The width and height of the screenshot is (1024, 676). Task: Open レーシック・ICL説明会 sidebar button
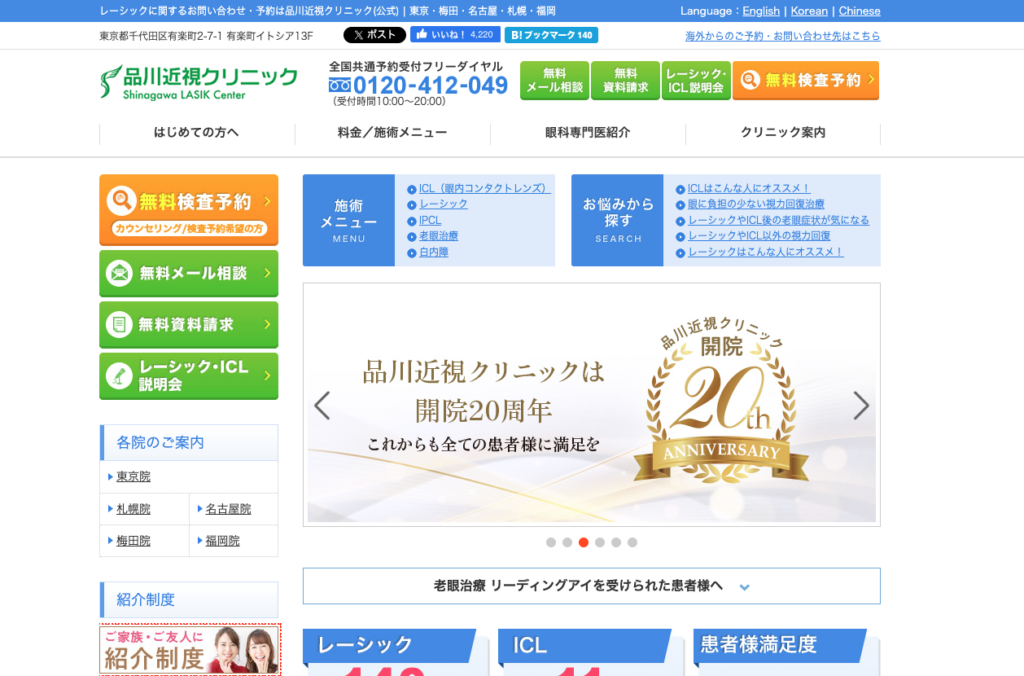click(189, 376)
